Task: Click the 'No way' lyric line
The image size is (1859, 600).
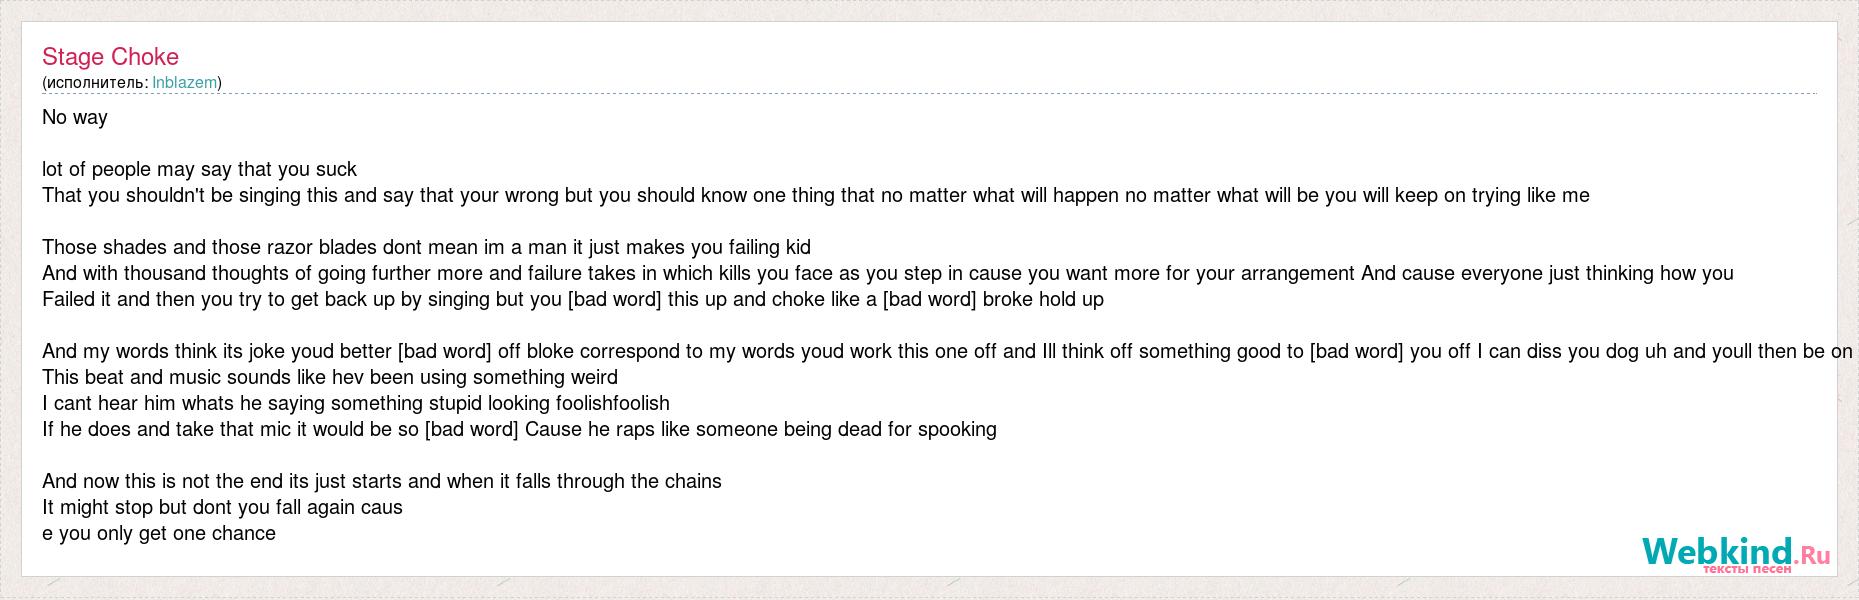Action: coord(75,117)
